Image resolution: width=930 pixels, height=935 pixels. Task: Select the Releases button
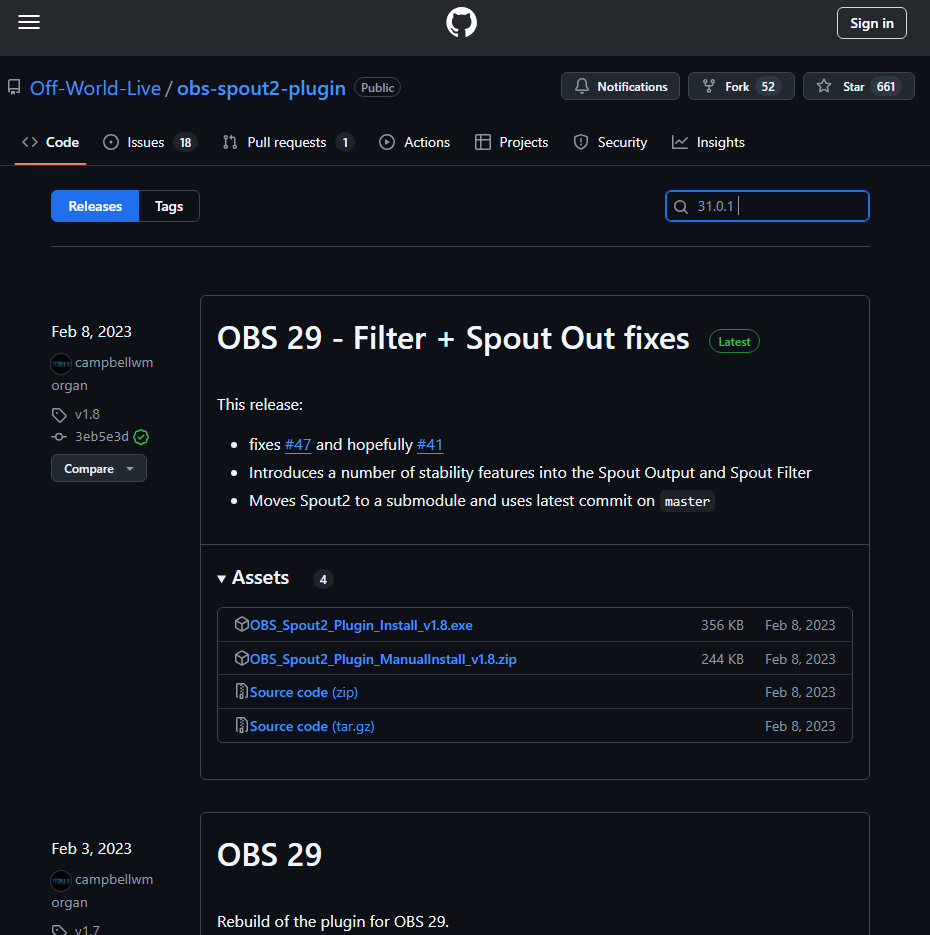click(x=95, y=206)
